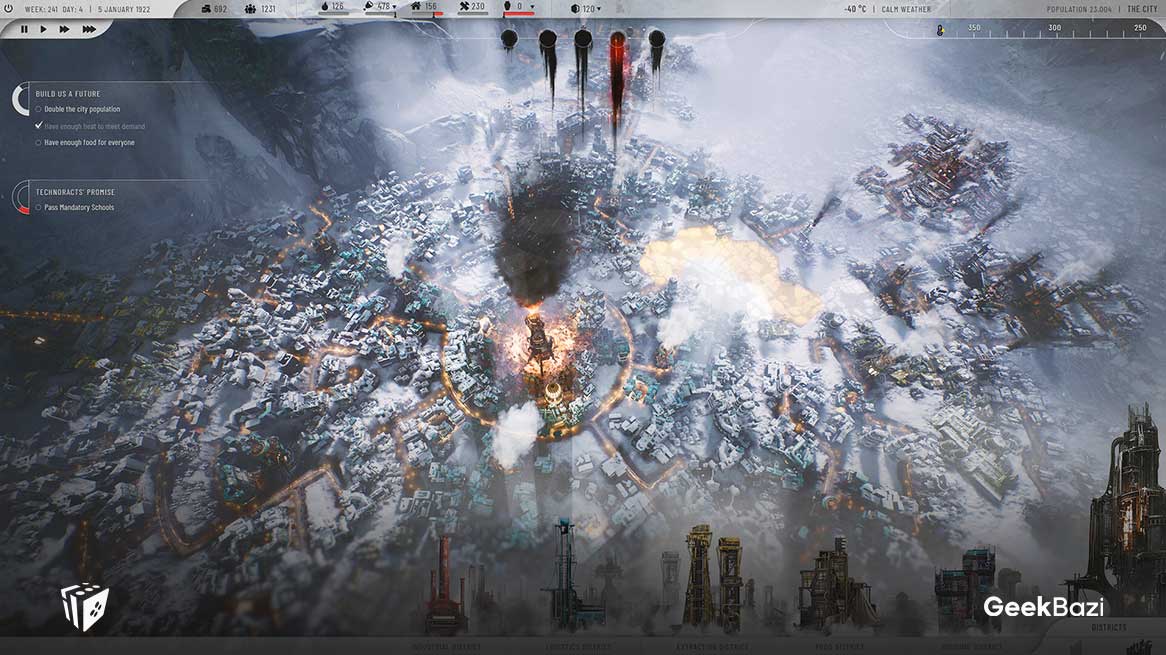This screenshot has width=1166, height=655.
Task: Toggle checked Have enough heat objective
Action: pyautogui.click(x=39, y=126)
